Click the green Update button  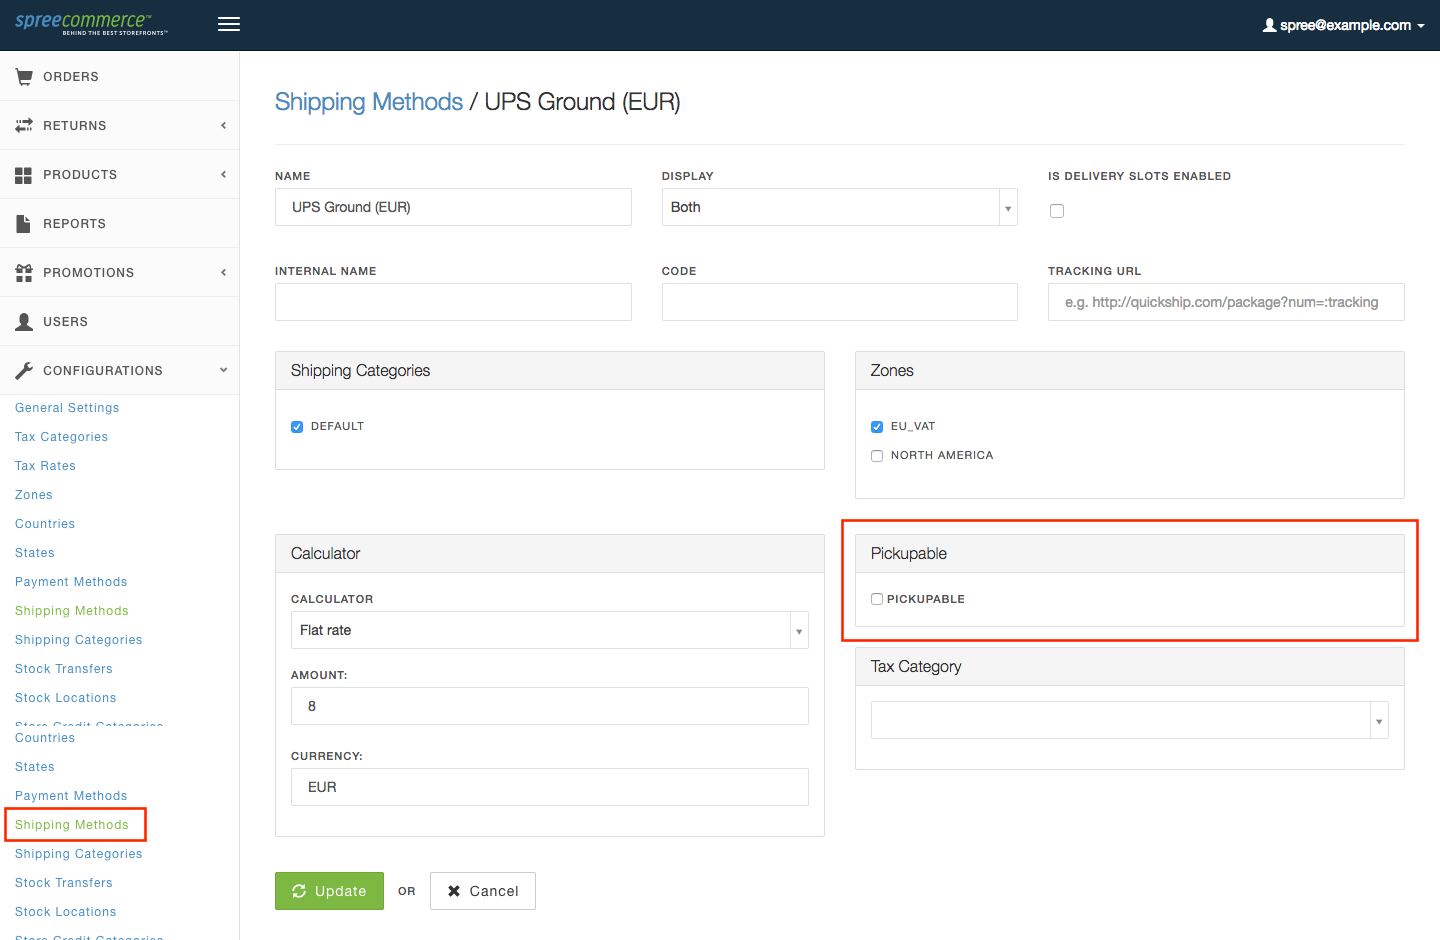(329, 891)
